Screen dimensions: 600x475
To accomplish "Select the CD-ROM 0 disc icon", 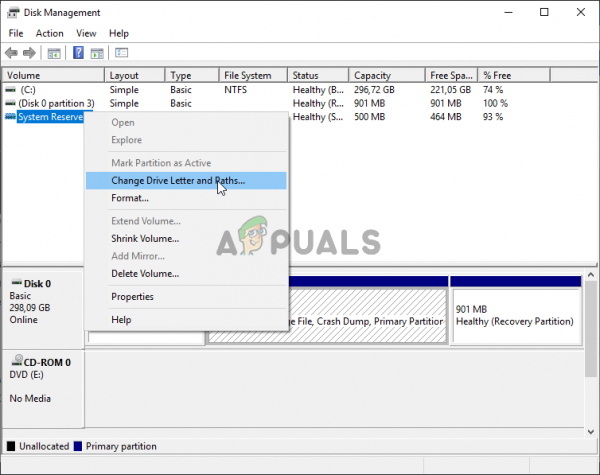I will (x=17, y=360).
